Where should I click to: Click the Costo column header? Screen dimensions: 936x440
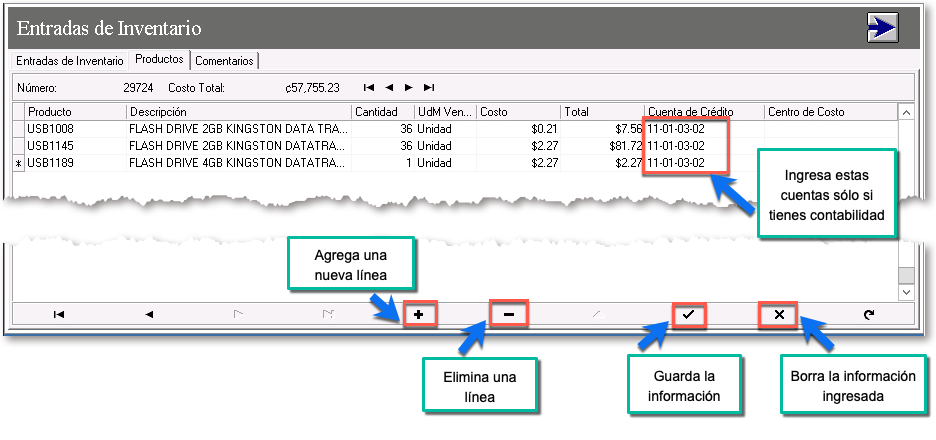(518, 112)
